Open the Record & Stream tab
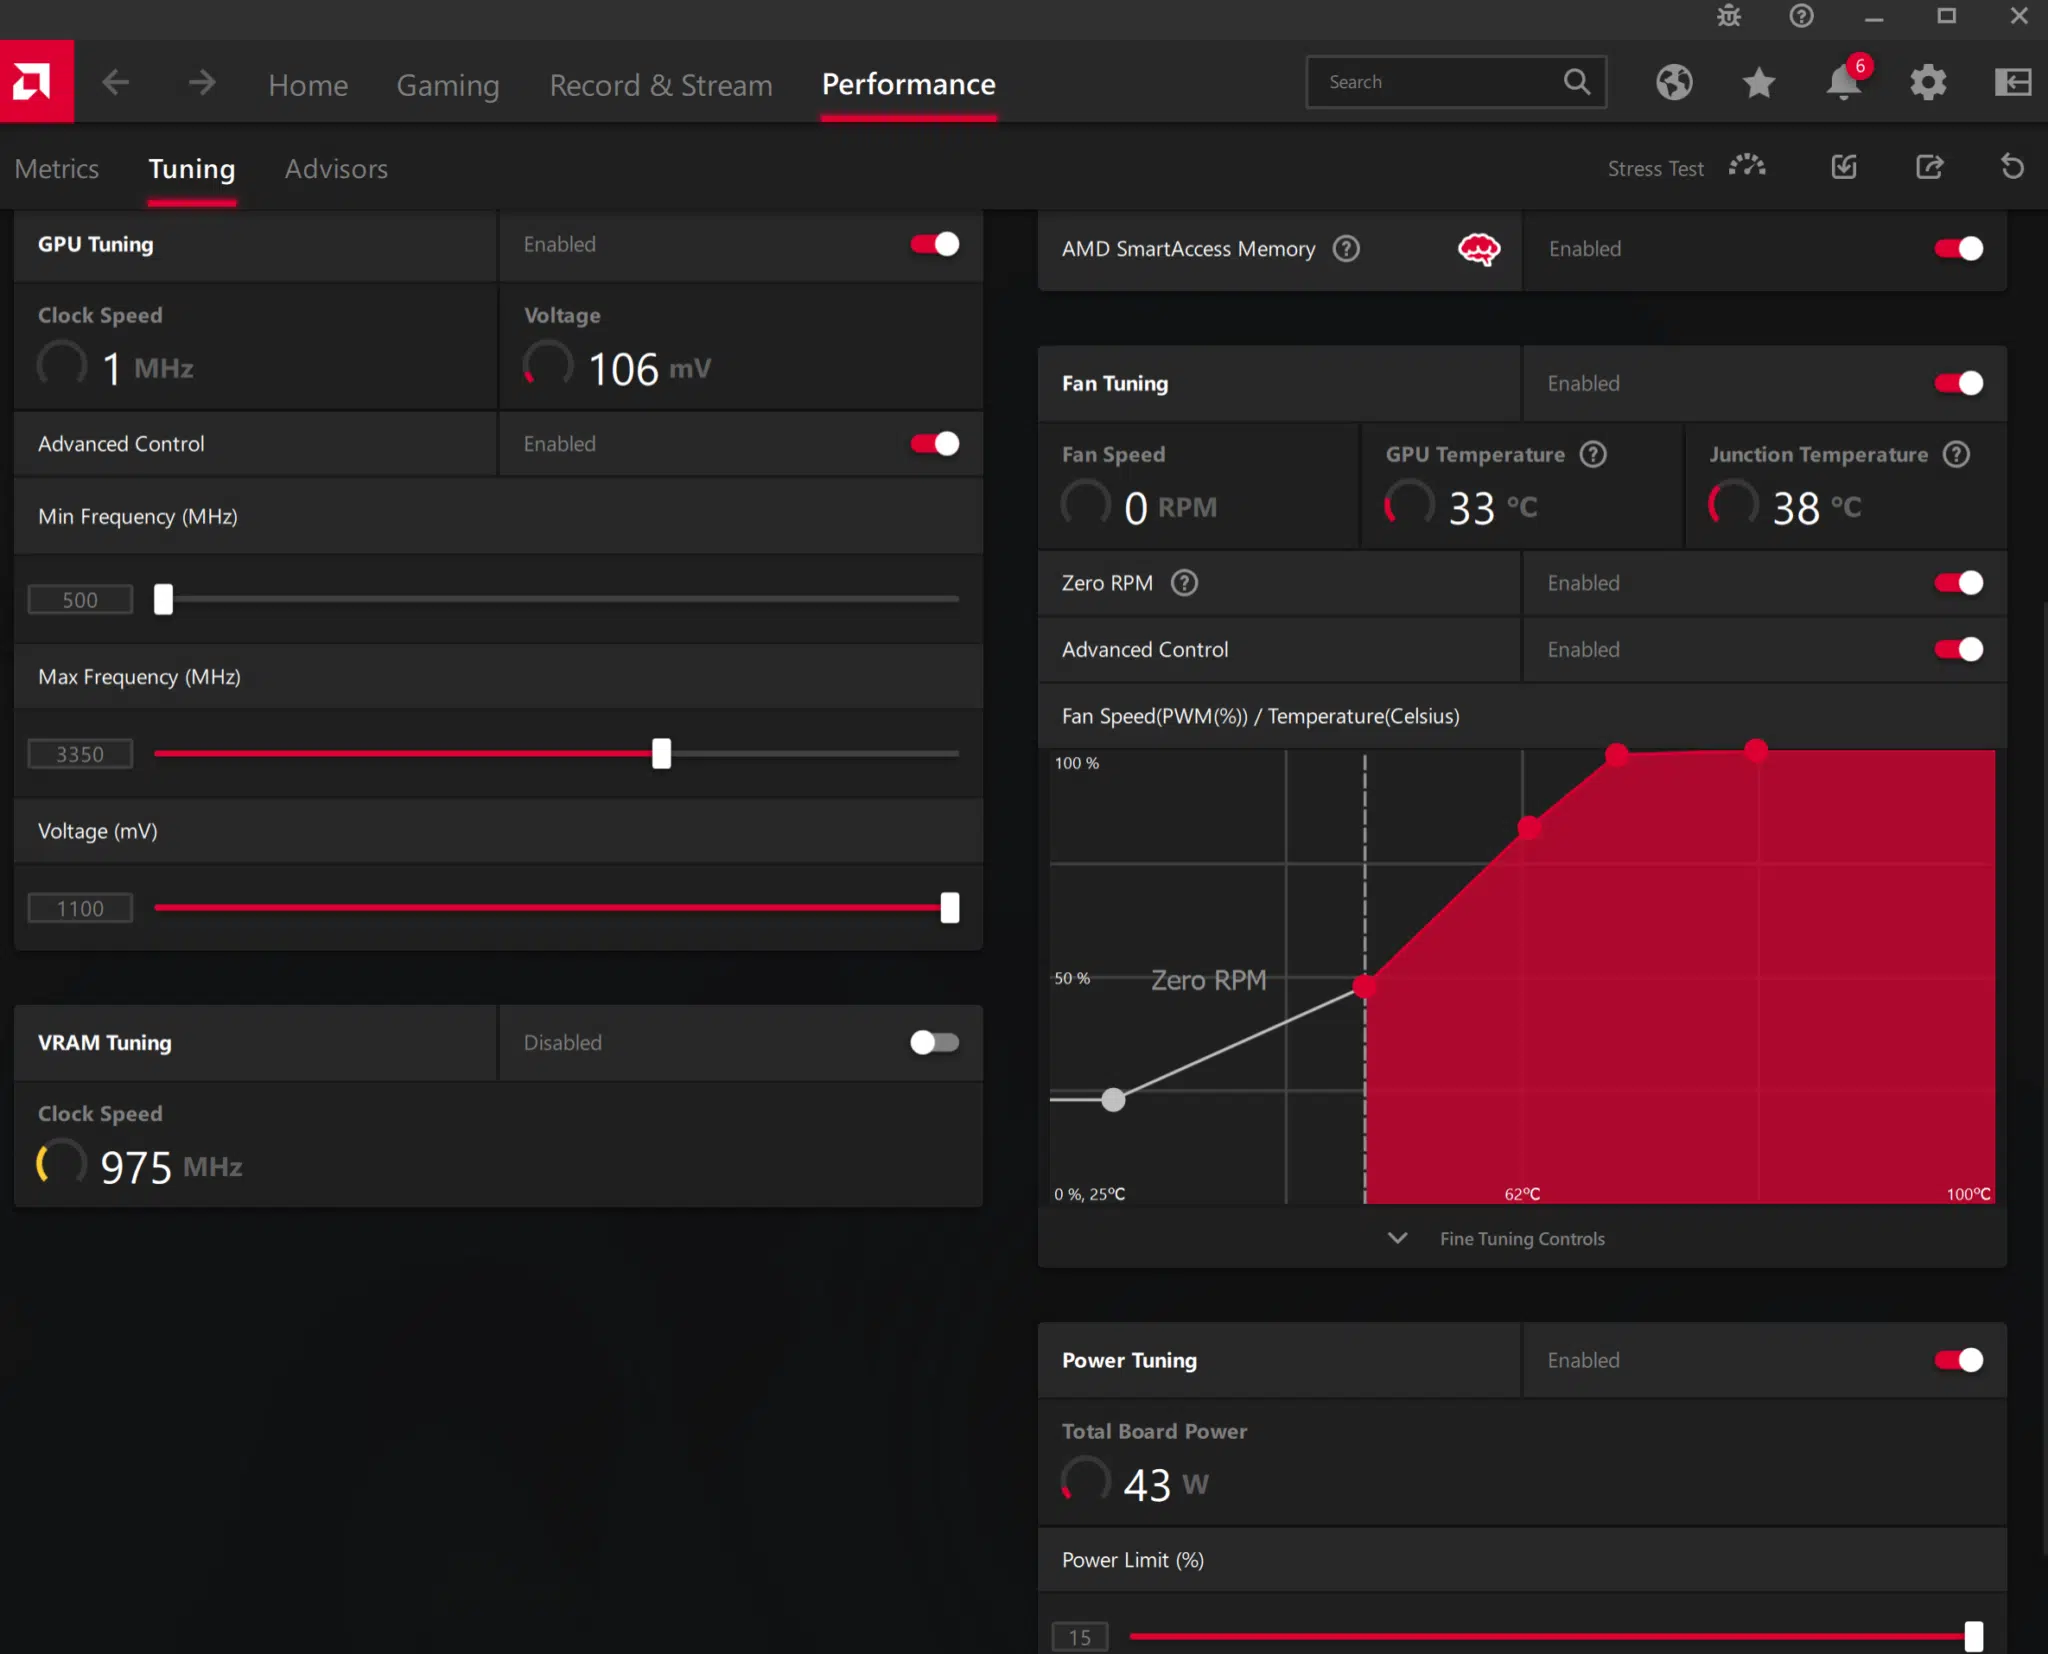The height and width of the screenshot is (1654, 2048). 661,85
